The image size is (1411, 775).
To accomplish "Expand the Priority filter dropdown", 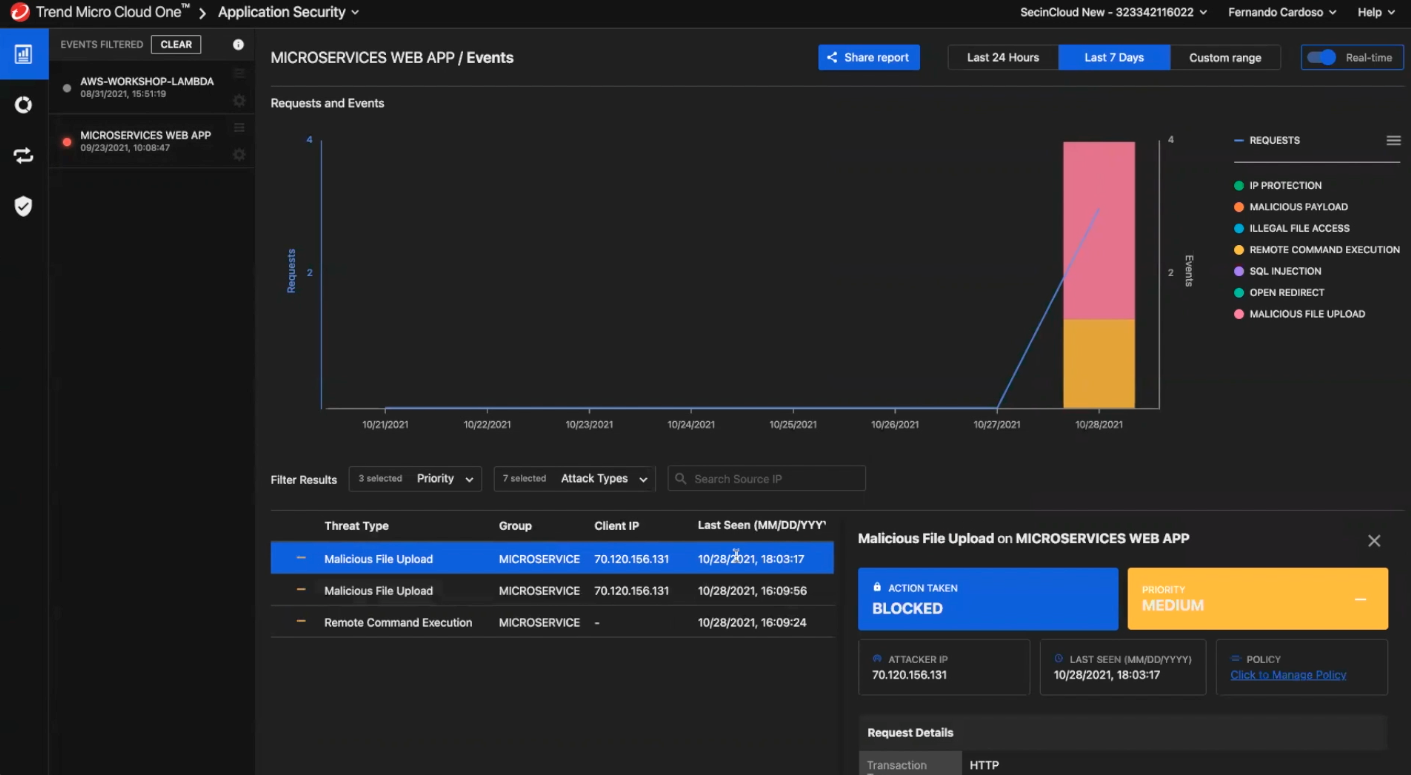I will click(415, 479).
